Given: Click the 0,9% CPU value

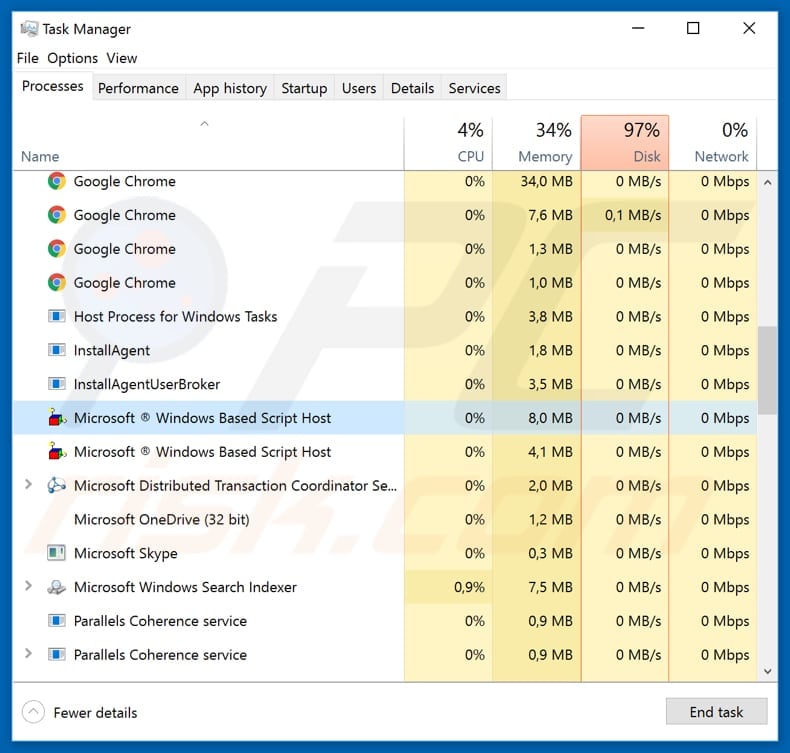Looking at the screenshot, I should pos(469,587).
